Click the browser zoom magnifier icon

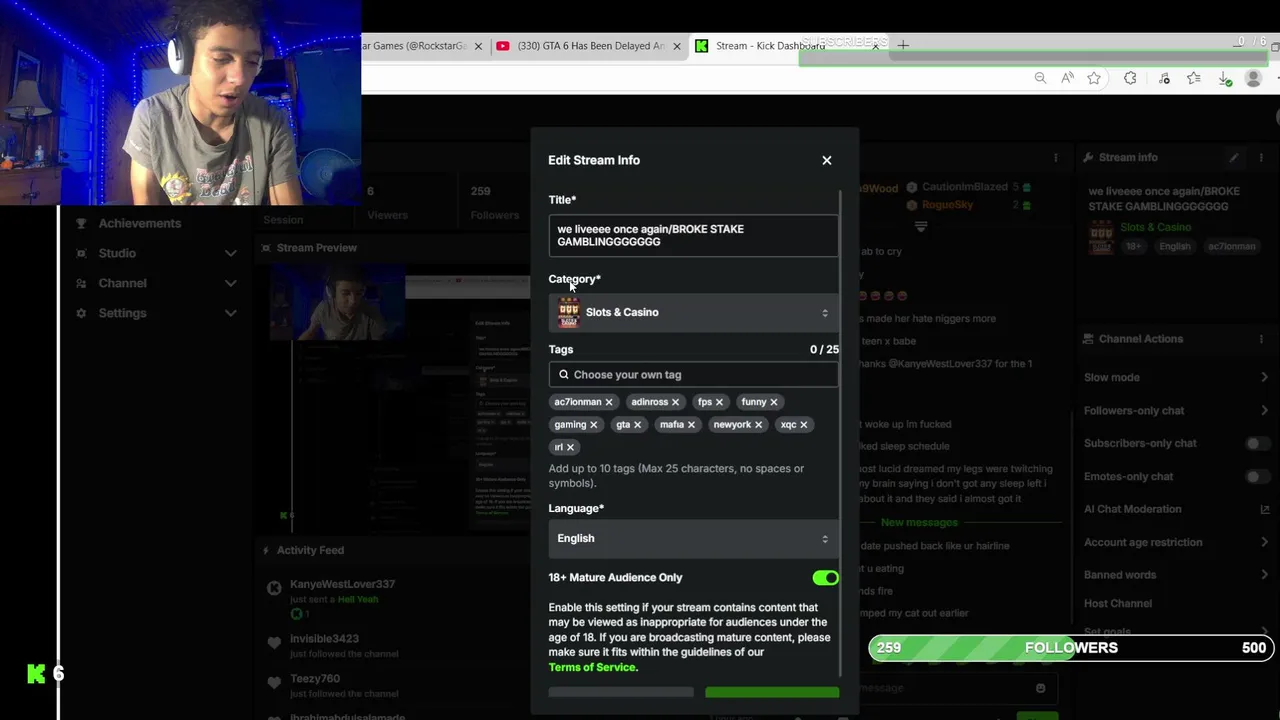click(1040, 78)
